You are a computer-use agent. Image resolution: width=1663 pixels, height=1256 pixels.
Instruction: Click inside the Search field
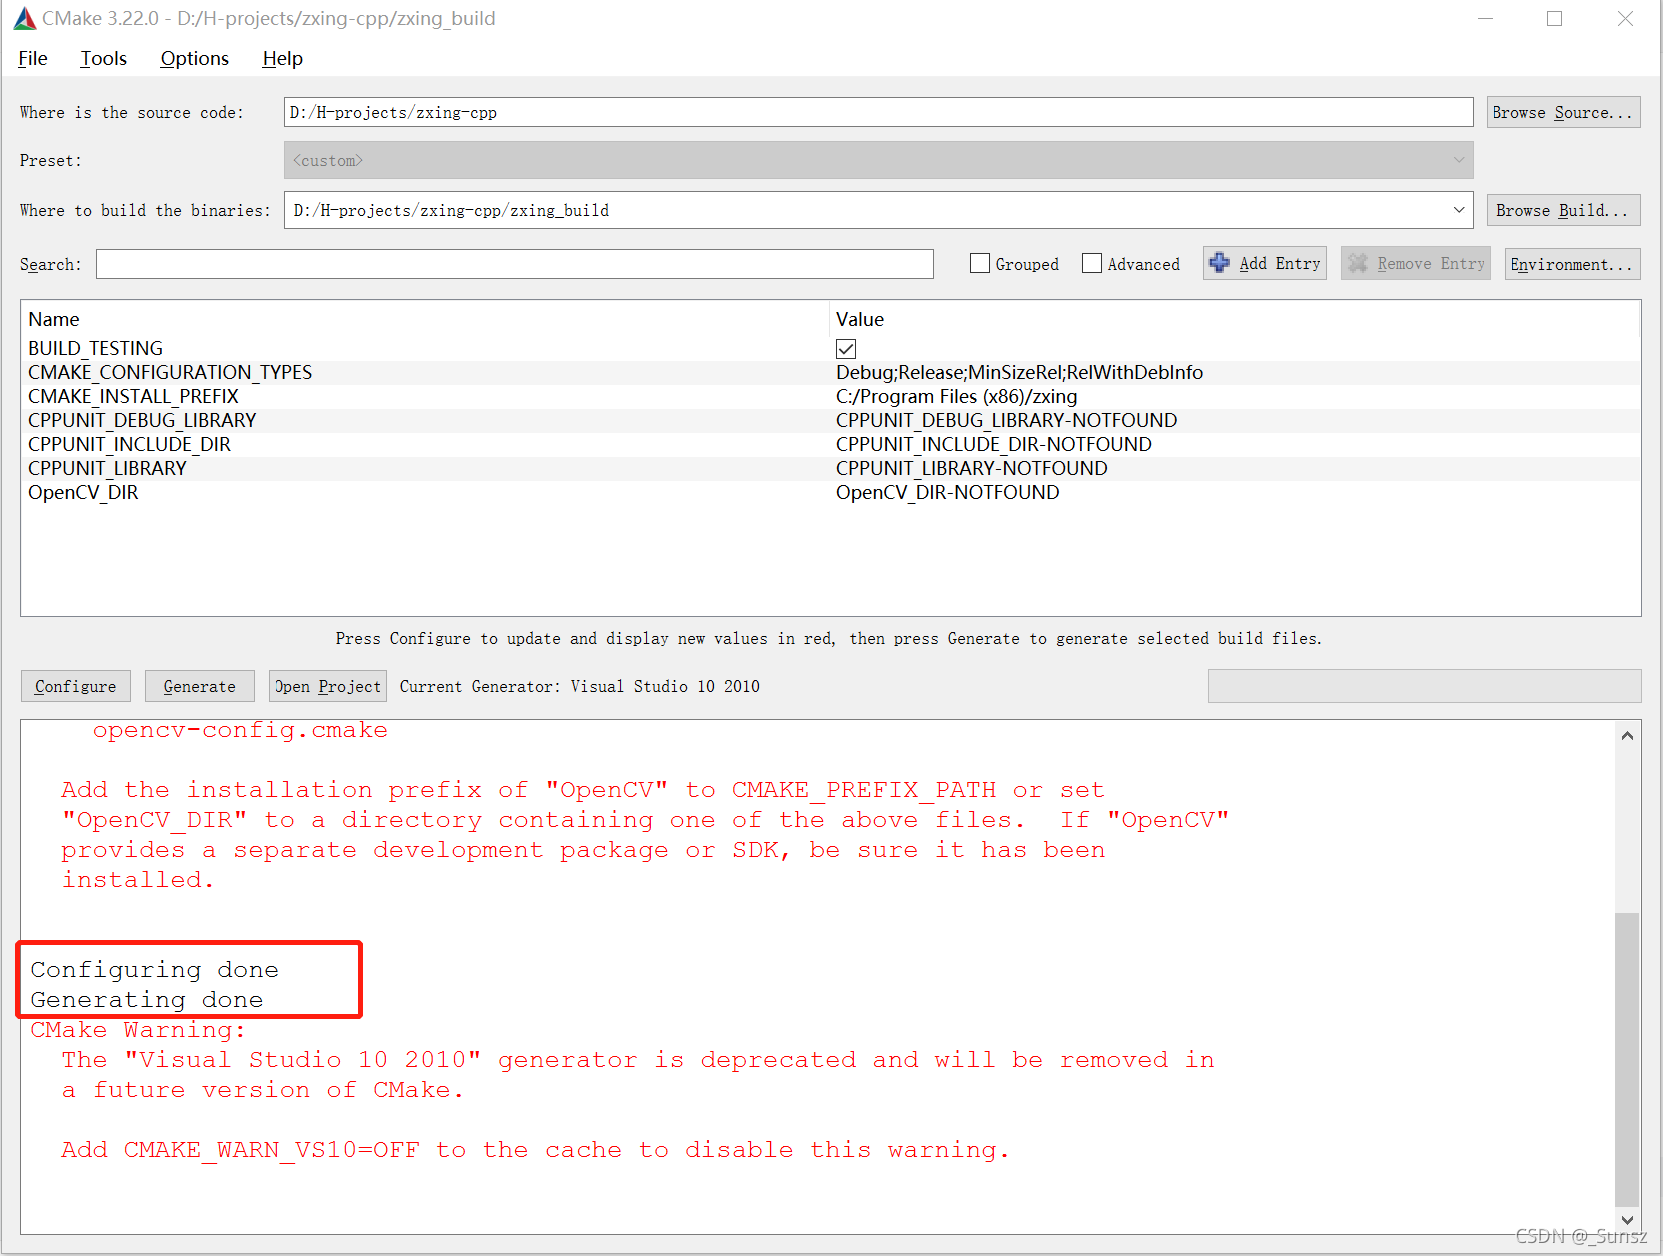coord(513,263)
